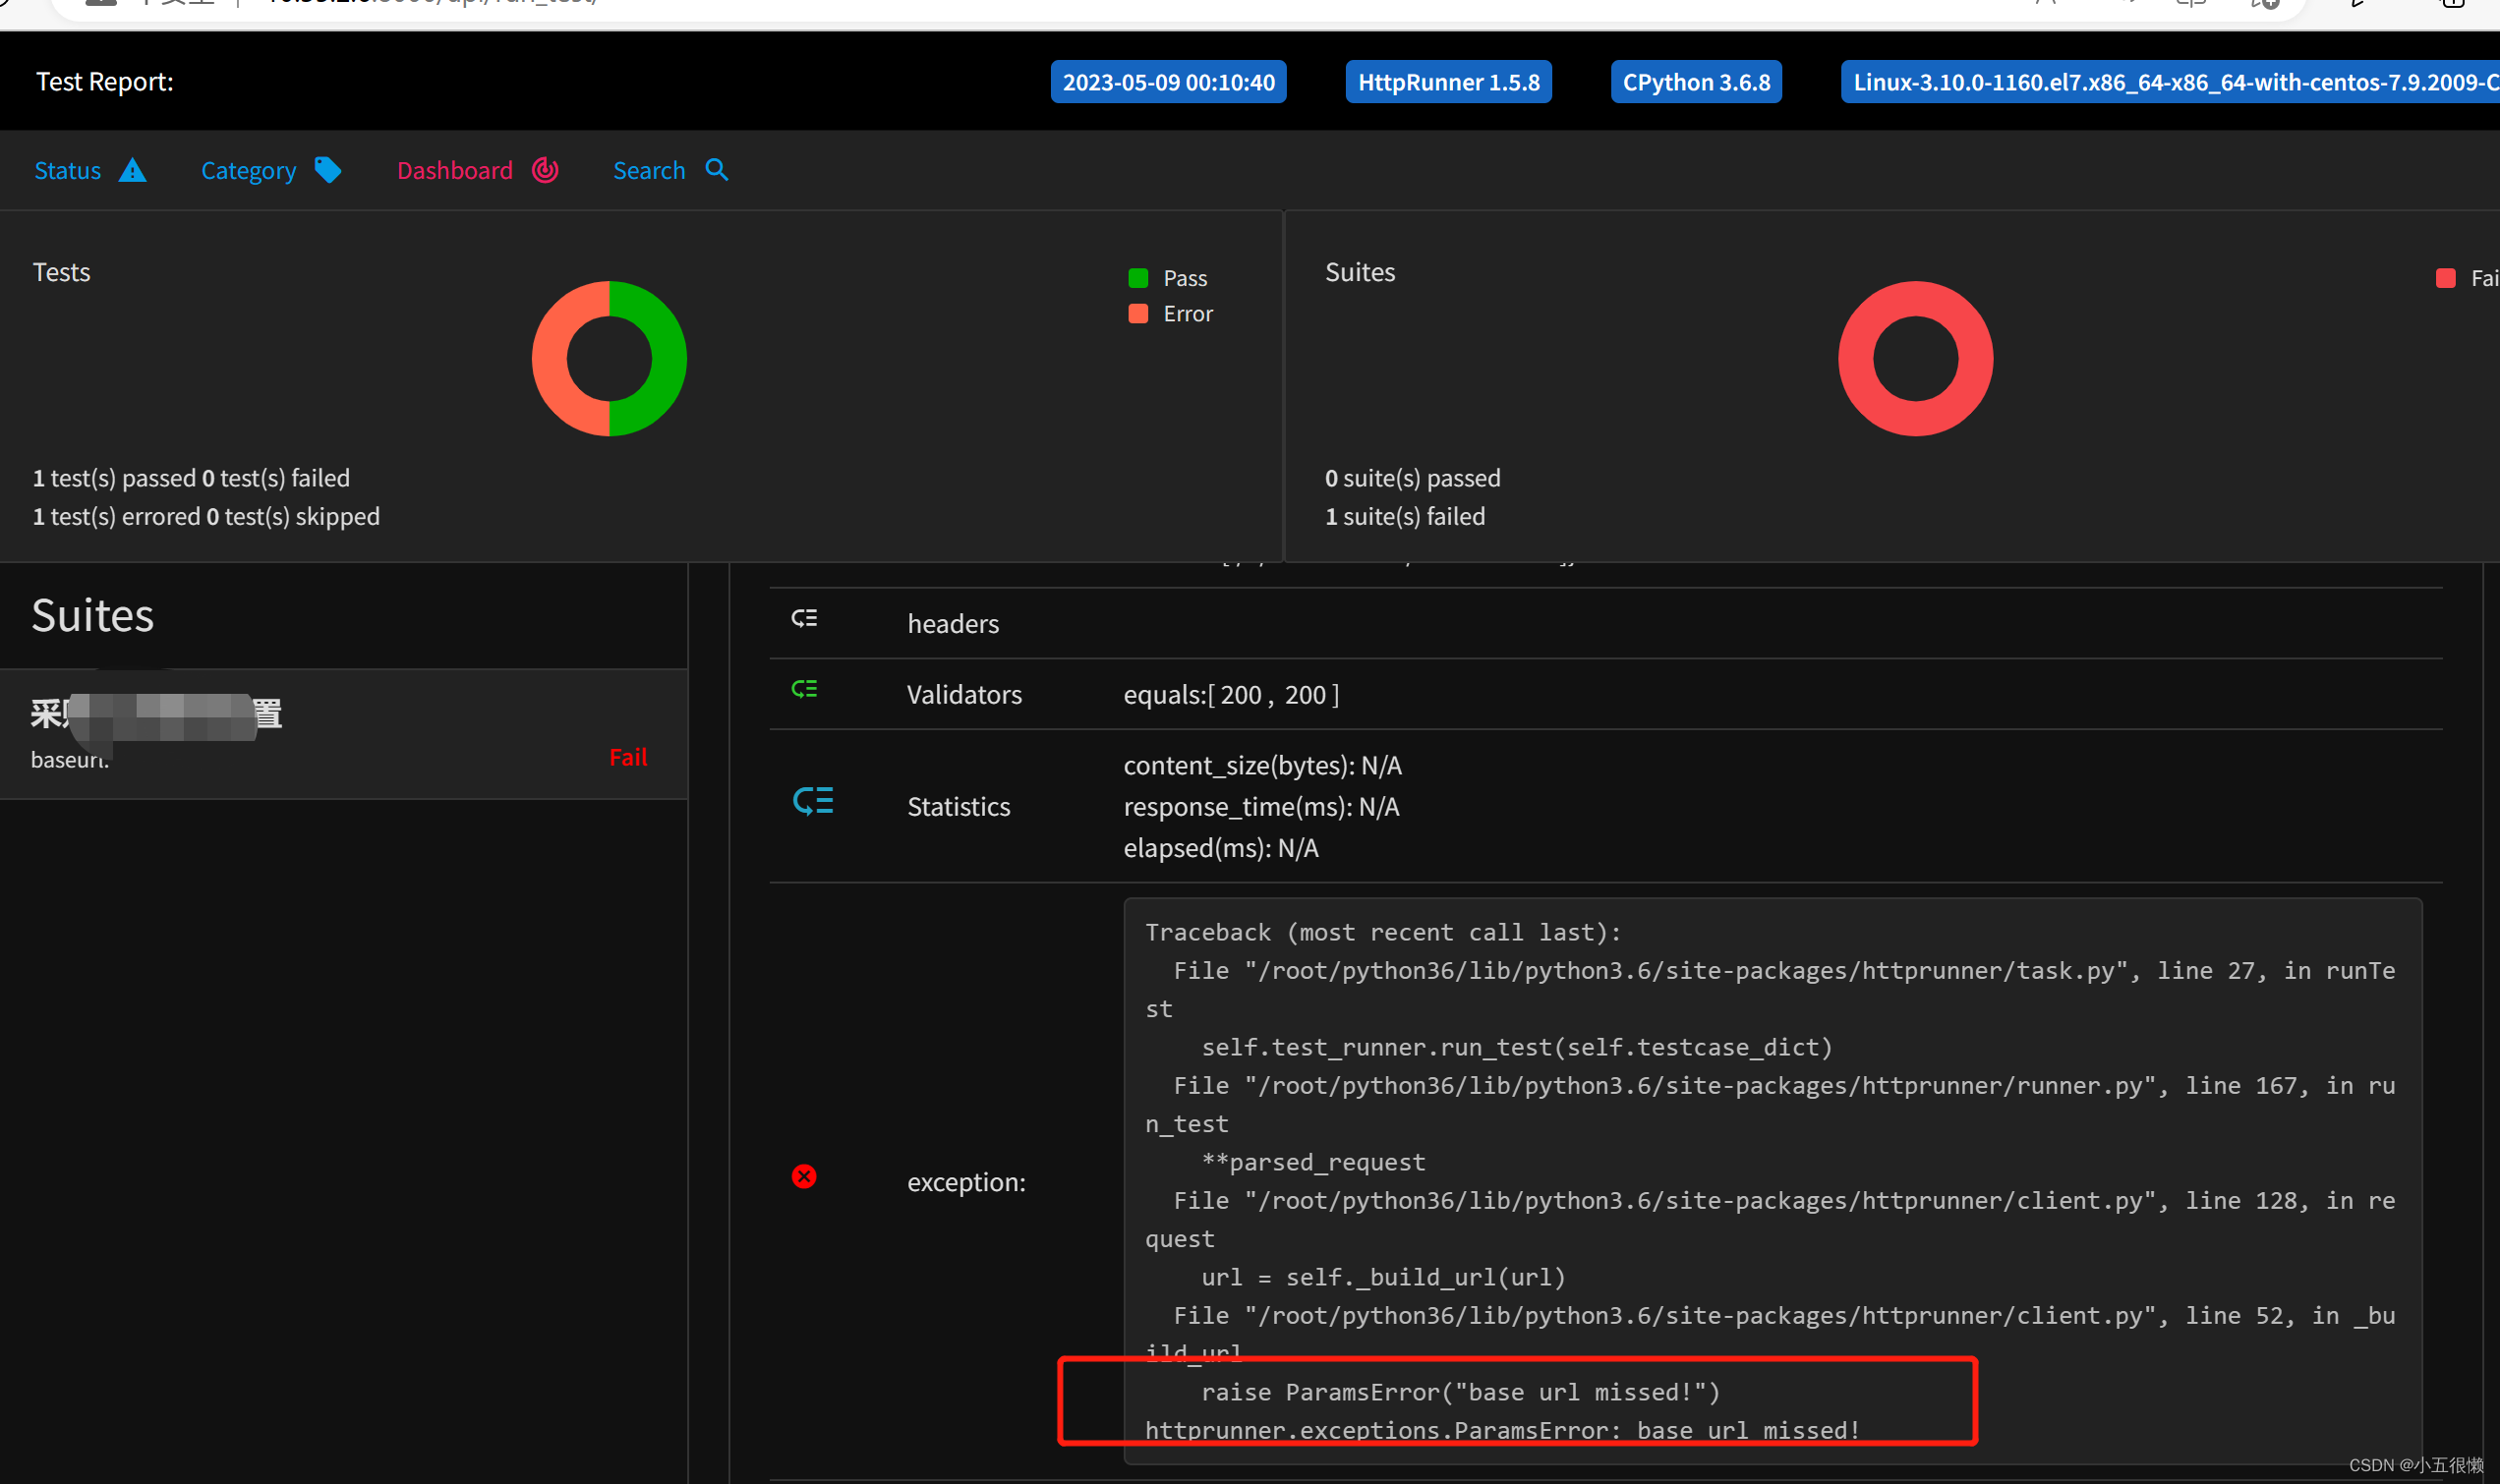Click the magnifier icon beside Search
Screen dimensions: 2500x1484
pyautogui.click(x=716, y=170)
